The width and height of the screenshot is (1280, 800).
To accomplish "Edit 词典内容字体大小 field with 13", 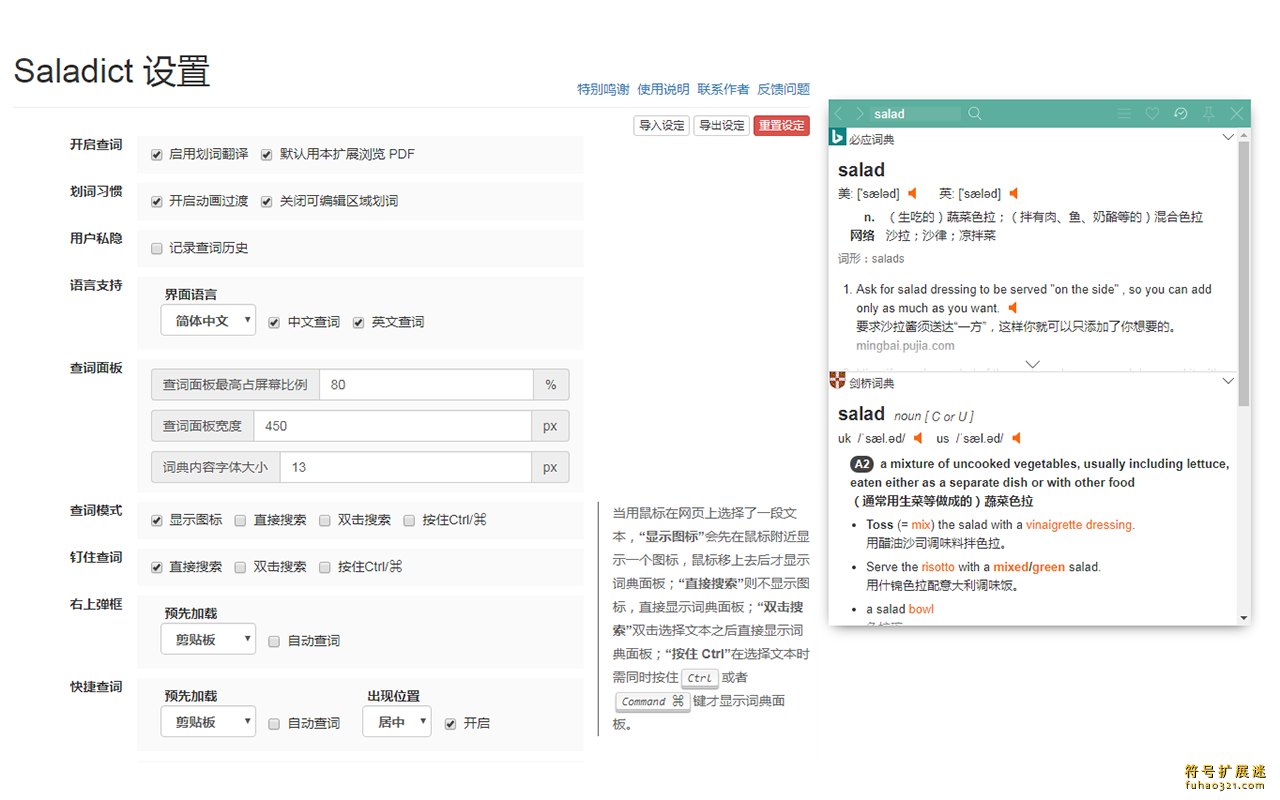I will pyautogui.click(x=405, y=467).
